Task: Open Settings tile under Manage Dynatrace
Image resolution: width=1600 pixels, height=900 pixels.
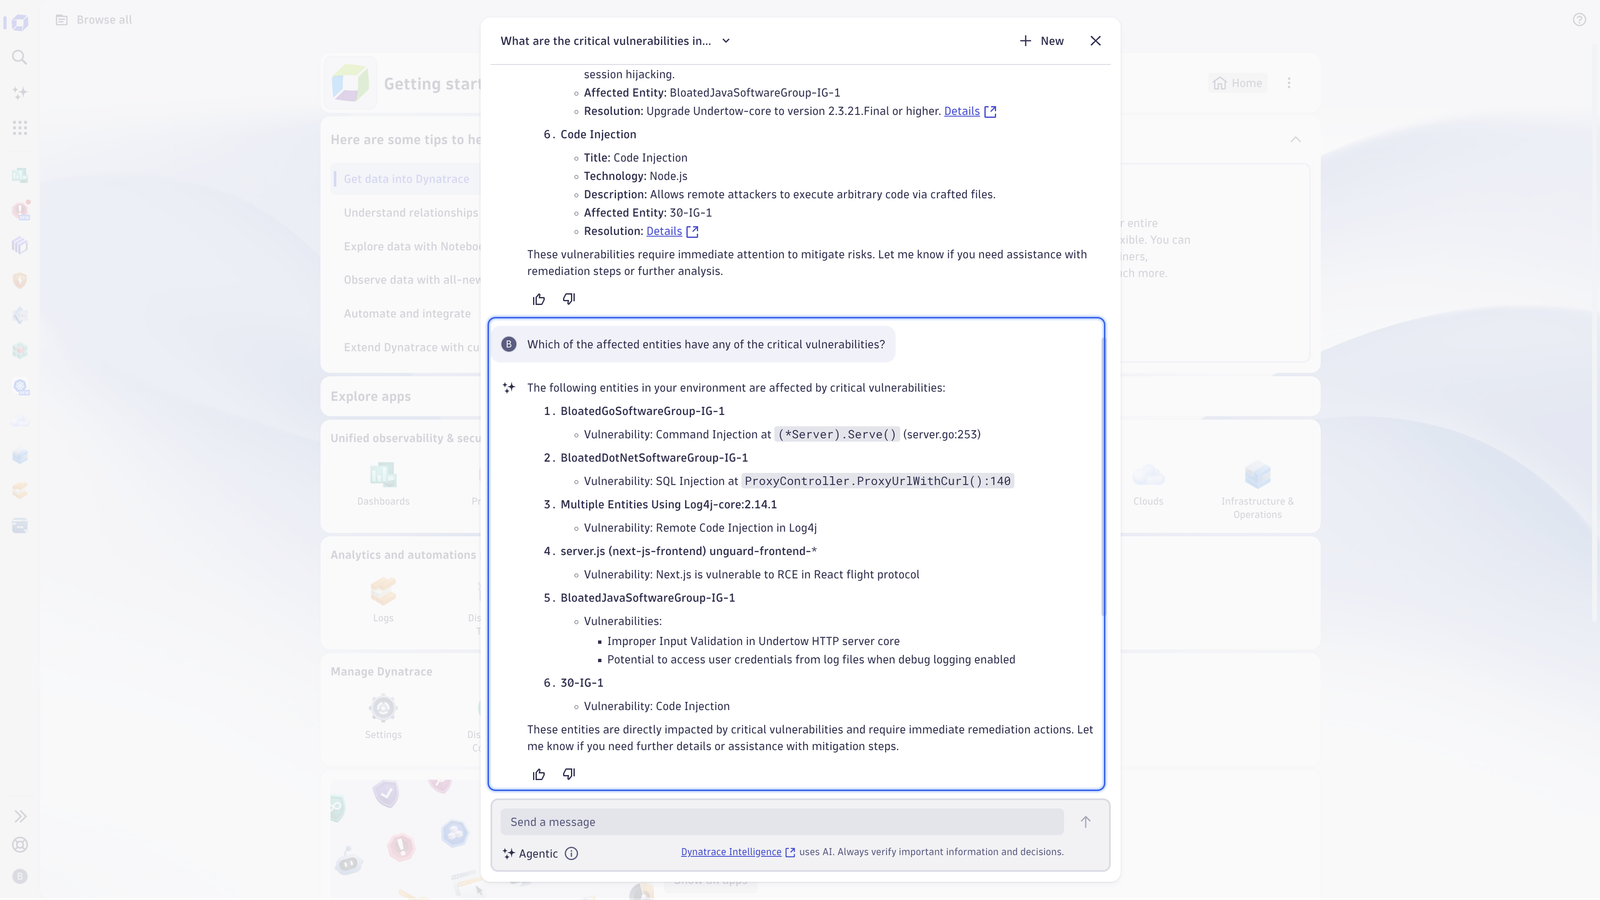Action: pos(383,717)
